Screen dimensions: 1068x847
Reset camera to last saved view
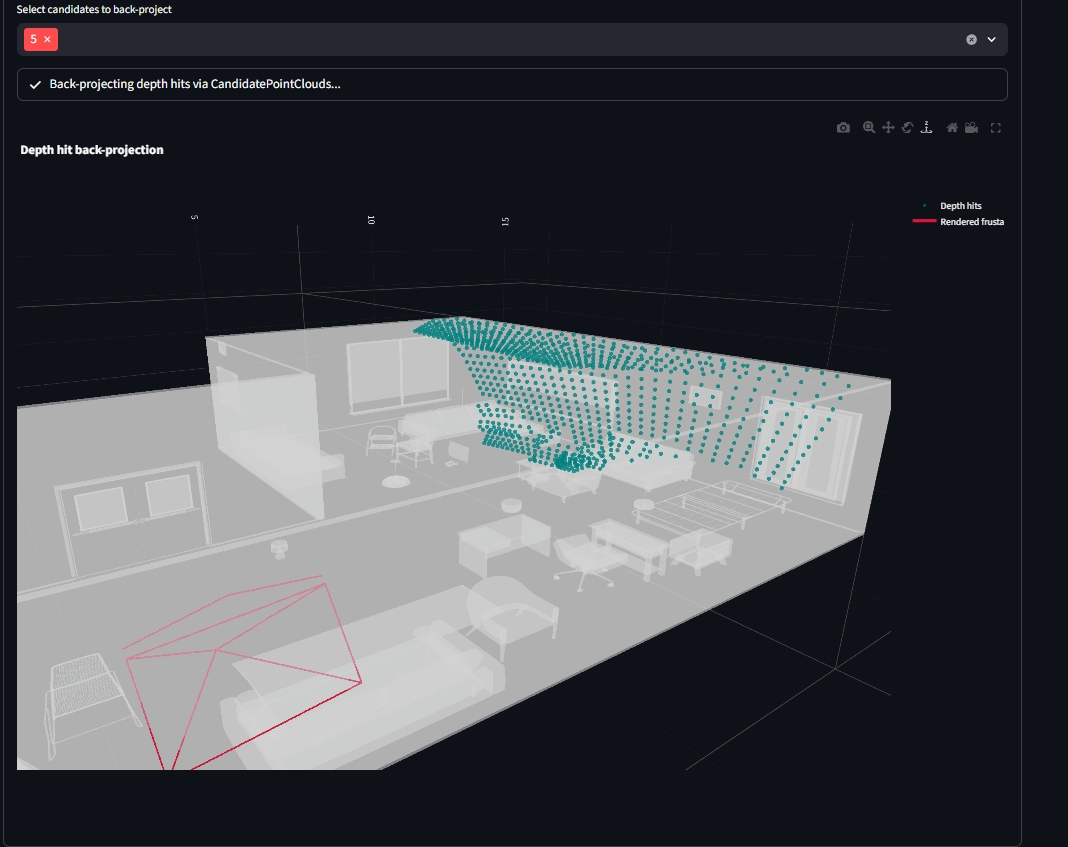[971, 127]
